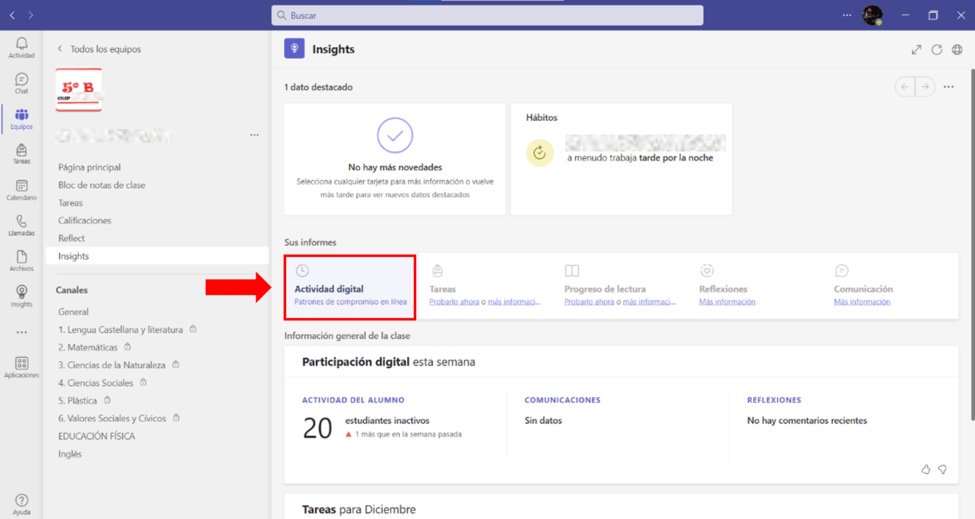975x519 pixels.
Task: Open Tareas app in the left rail
Action: (x=21, y=154)
